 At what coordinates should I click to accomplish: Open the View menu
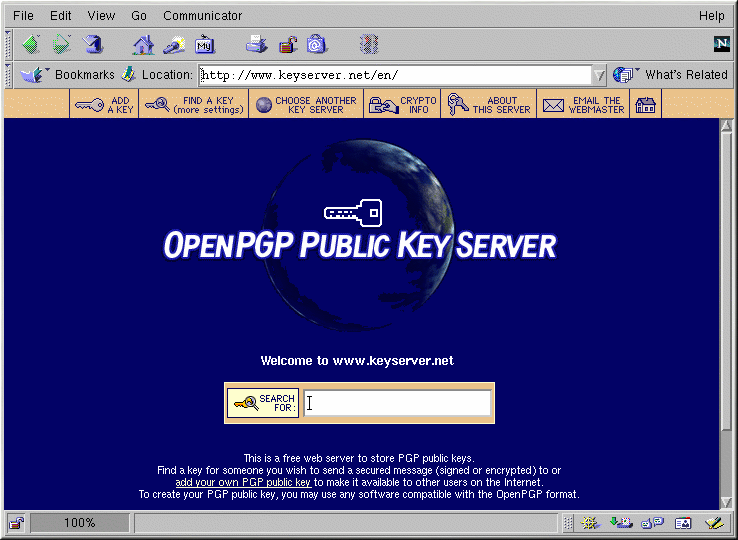[x=101, y=16]
